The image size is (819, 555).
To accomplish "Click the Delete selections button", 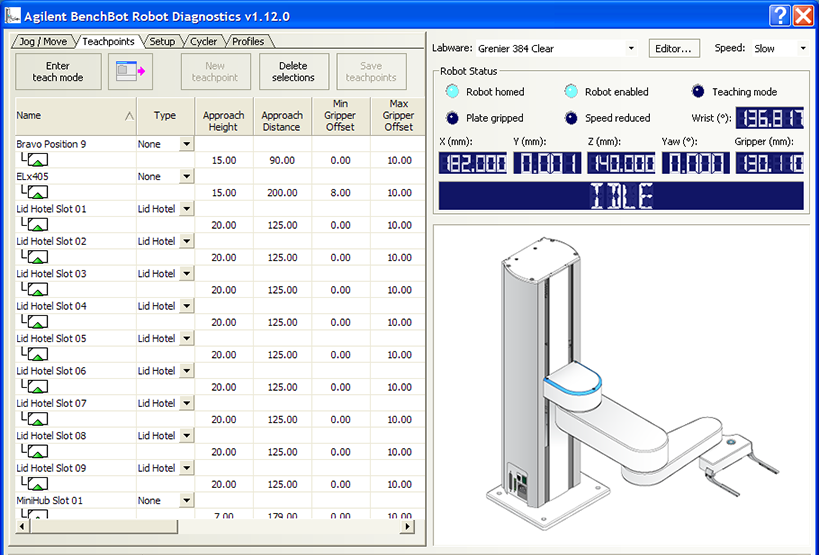I will 293,71.
